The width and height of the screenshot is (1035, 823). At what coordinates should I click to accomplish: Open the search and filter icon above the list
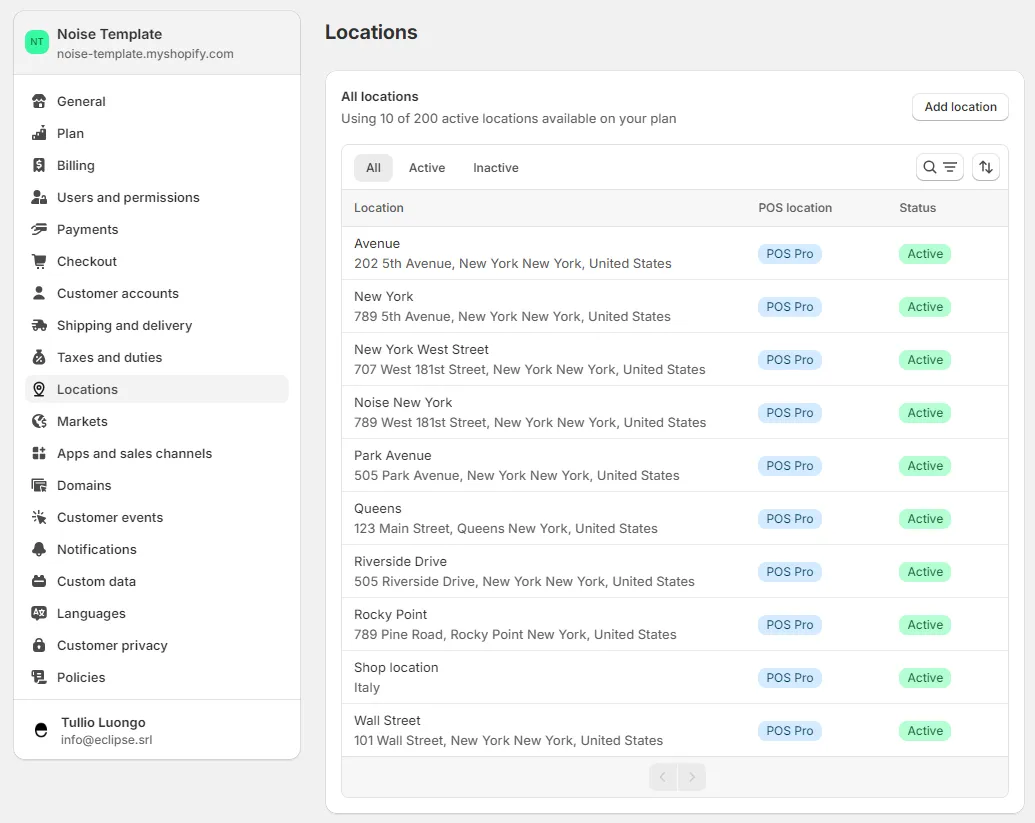coord(939,167)
